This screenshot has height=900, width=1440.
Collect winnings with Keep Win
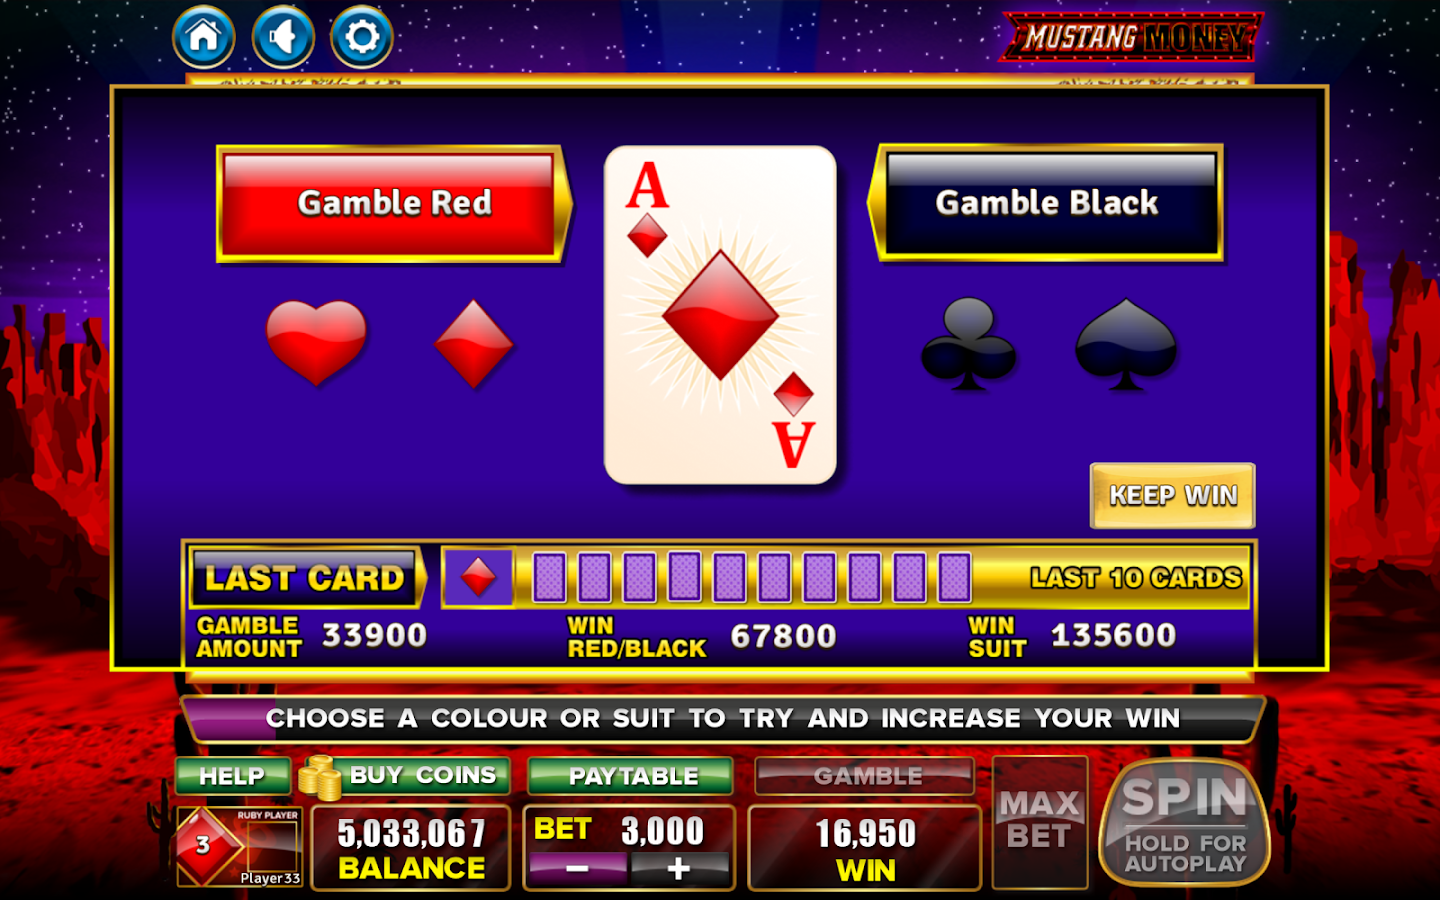tap(1172, 495)
